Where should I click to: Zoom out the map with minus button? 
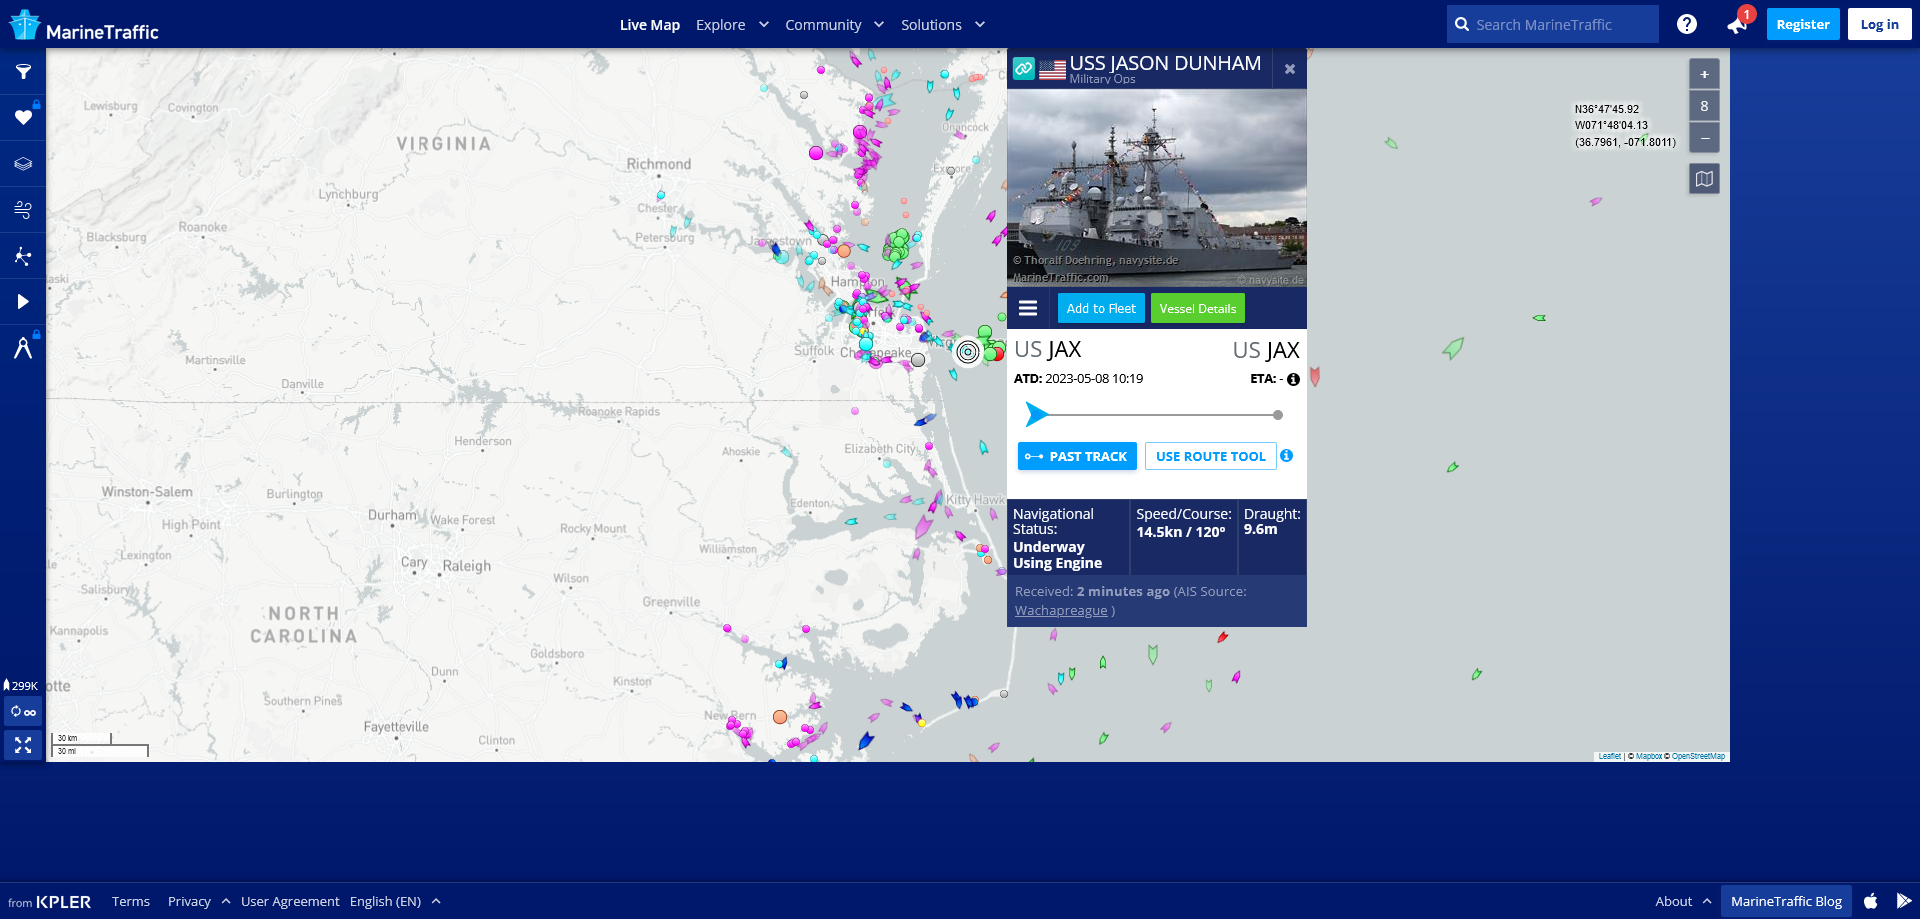pyautogui.click(x=1704, y=137)
